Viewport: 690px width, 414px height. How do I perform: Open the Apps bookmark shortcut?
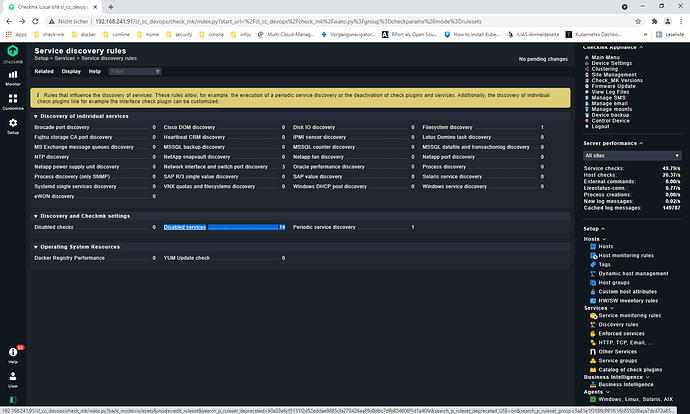[16, 34]
